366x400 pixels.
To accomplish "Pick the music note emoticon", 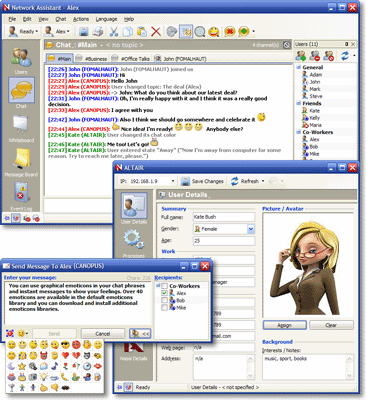I will tap(55, 366).
